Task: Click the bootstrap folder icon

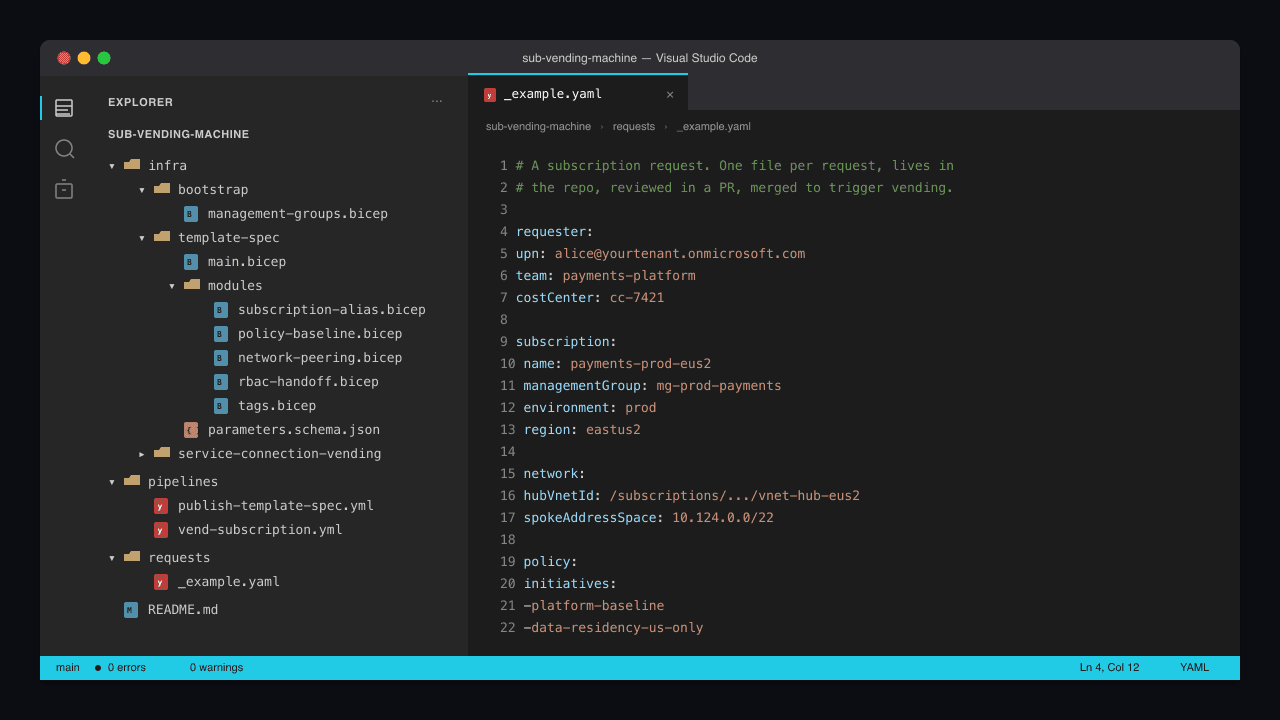Action: coord(162,189)
